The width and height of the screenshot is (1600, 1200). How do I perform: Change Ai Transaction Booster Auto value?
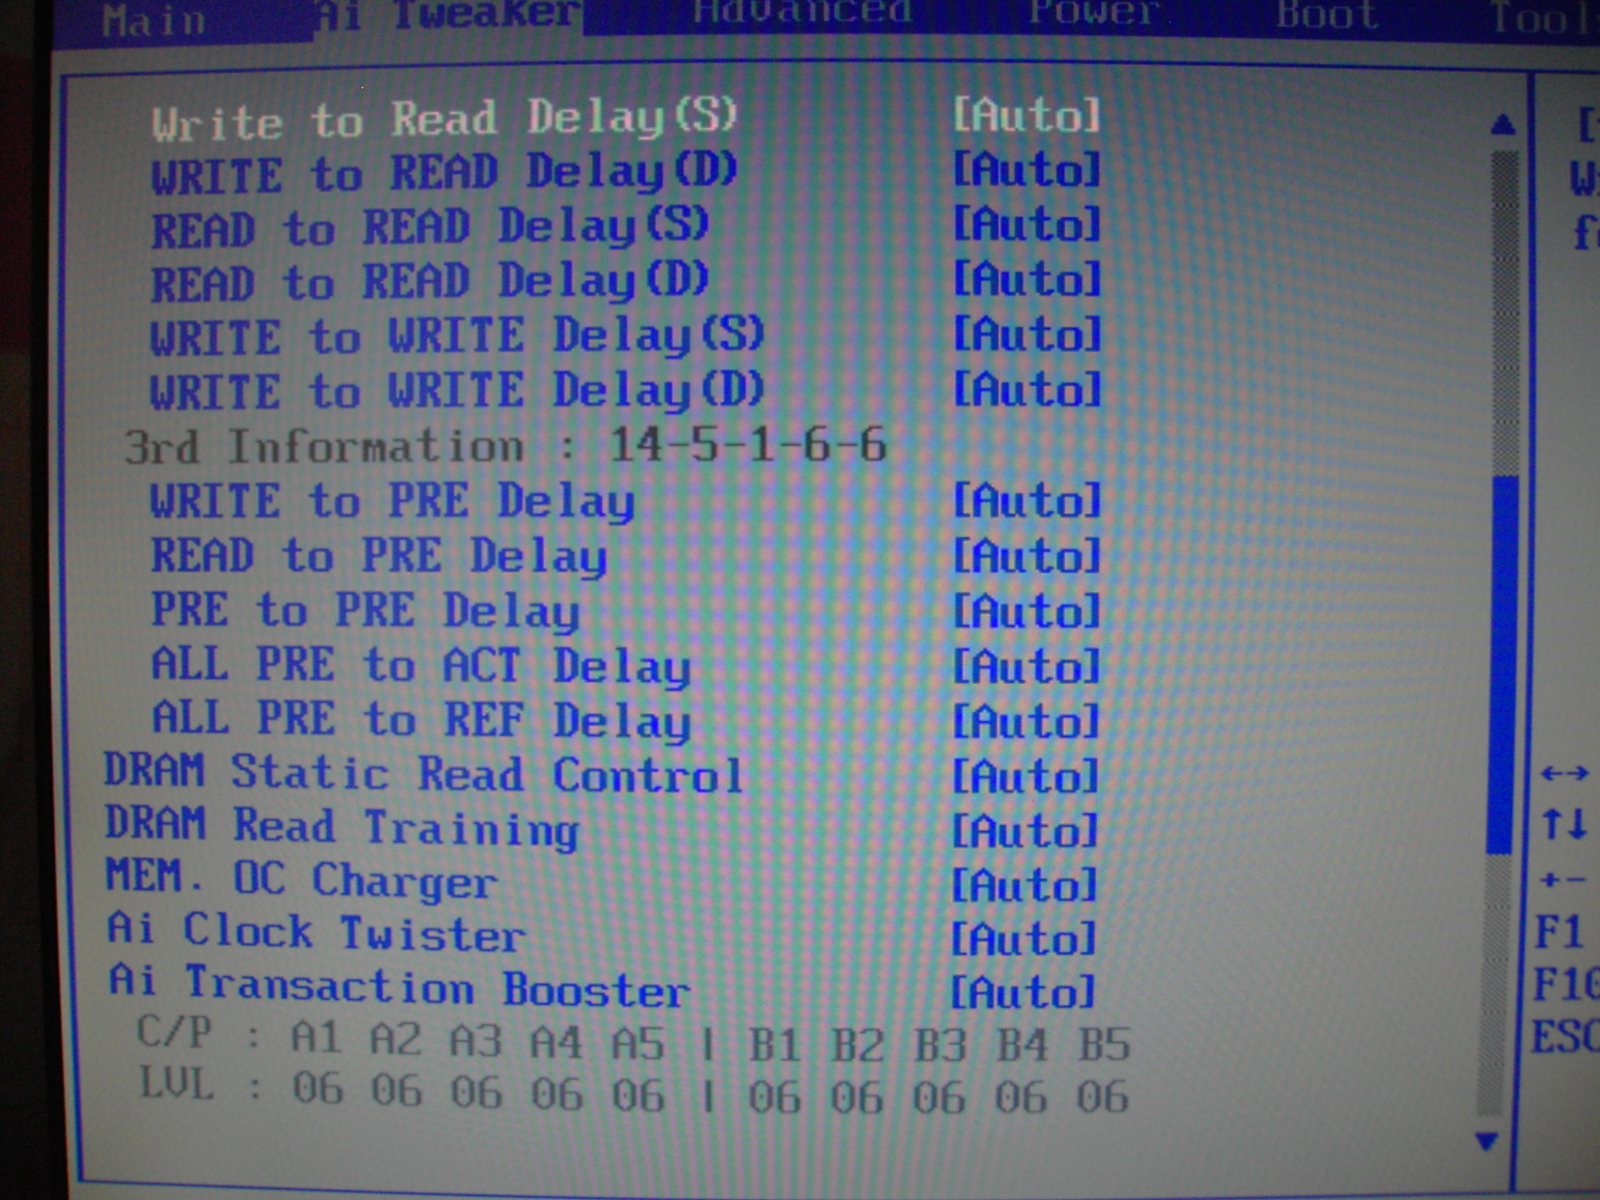(x=1022, y=994)
